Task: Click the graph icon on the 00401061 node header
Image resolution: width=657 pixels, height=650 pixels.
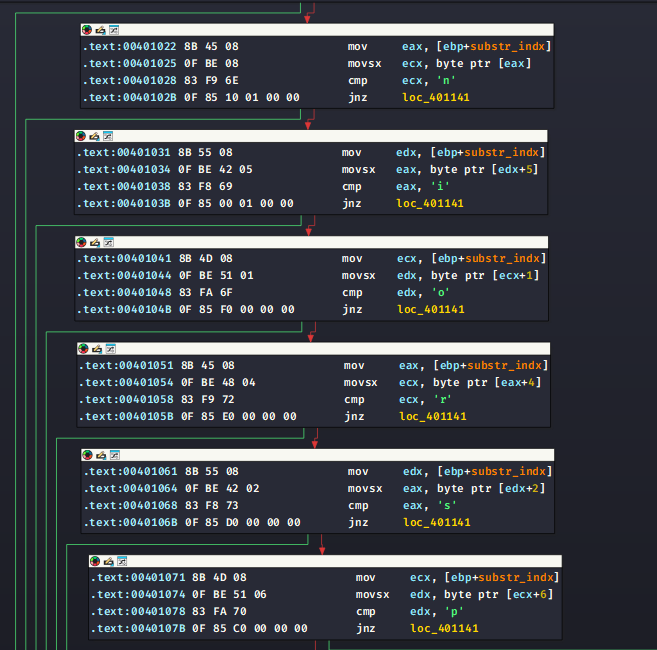Action: [114, 455]
